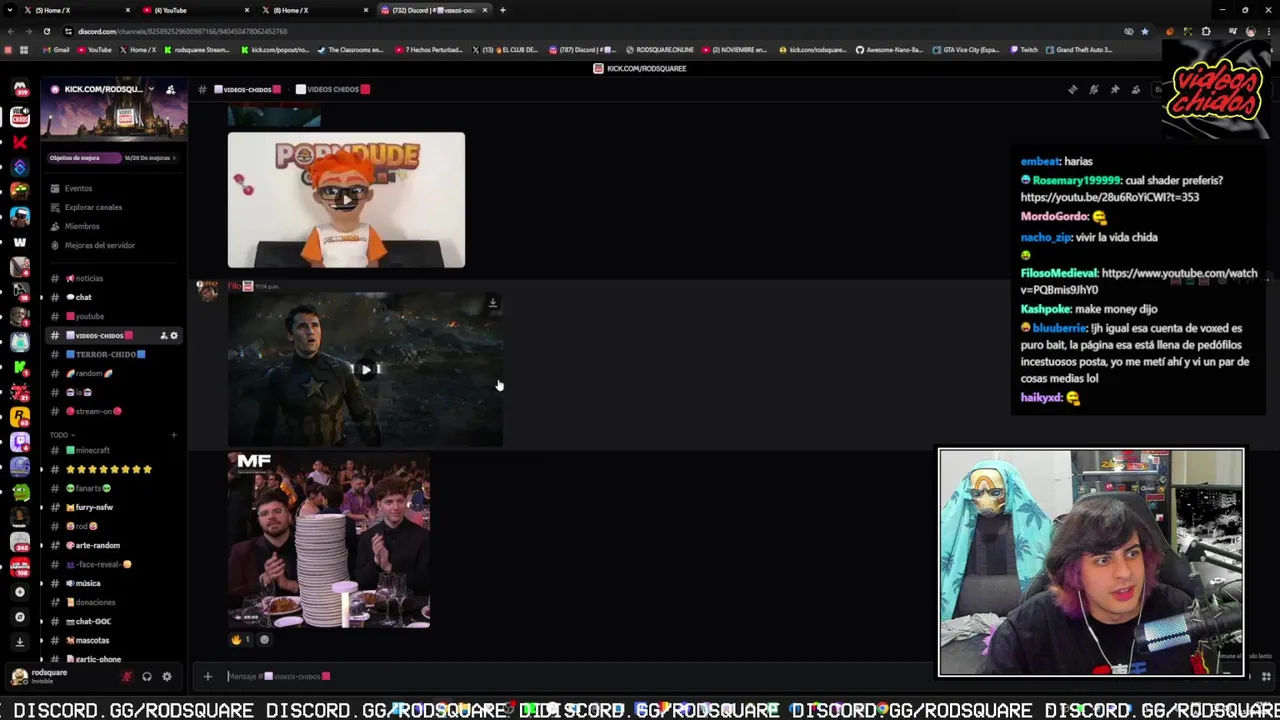
Task: Click the discord.com address bar
Action: (590, 31)
